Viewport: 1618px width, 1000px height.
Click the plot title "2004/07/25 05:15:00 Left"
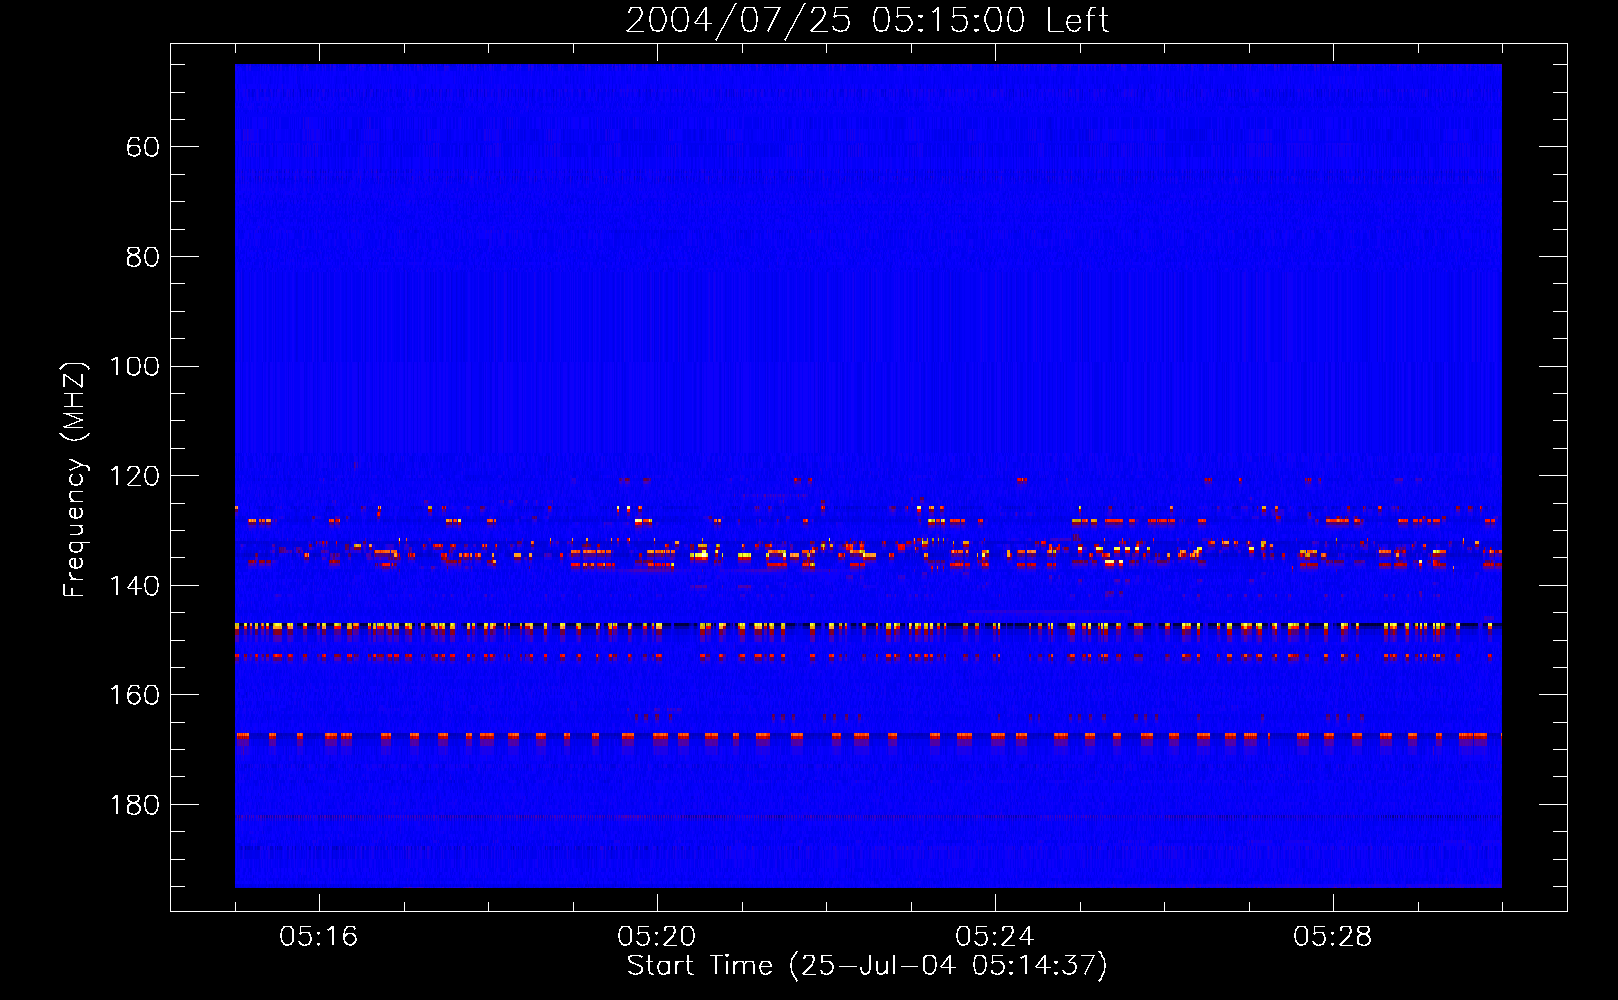click(868, 20)
